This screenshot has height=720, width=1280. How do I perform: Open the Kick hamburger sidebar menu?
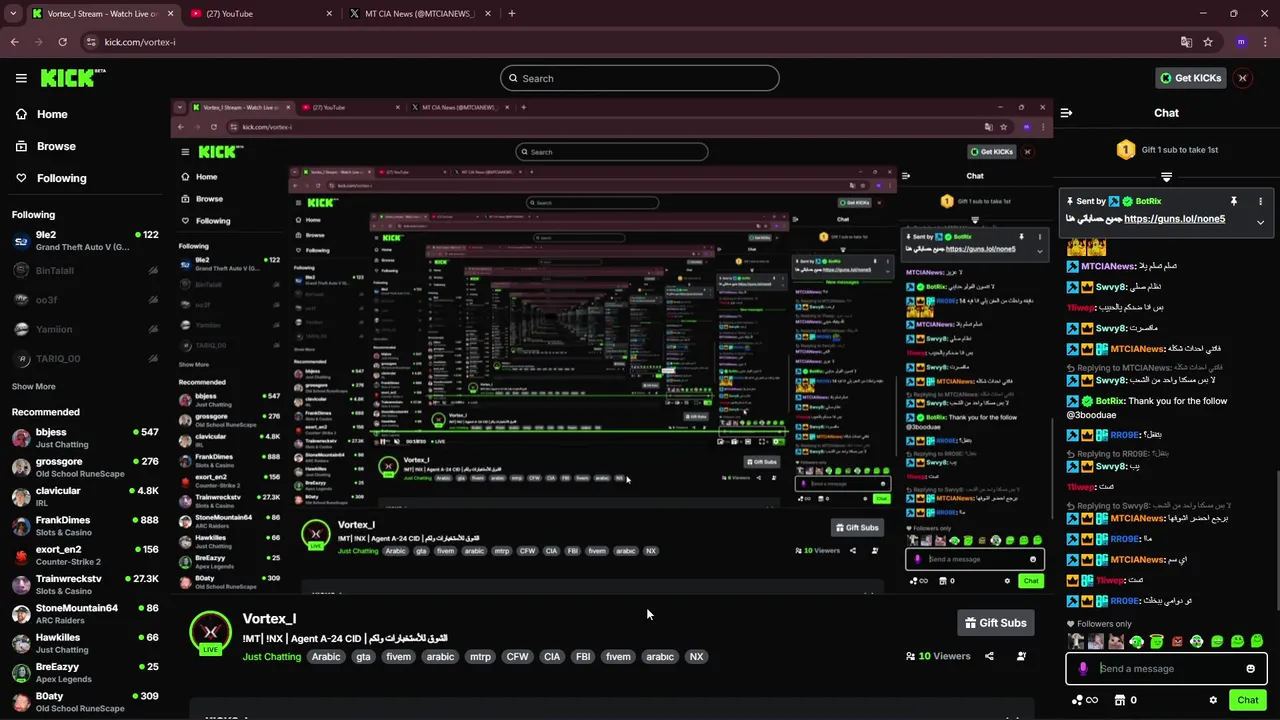coord(21,78)
